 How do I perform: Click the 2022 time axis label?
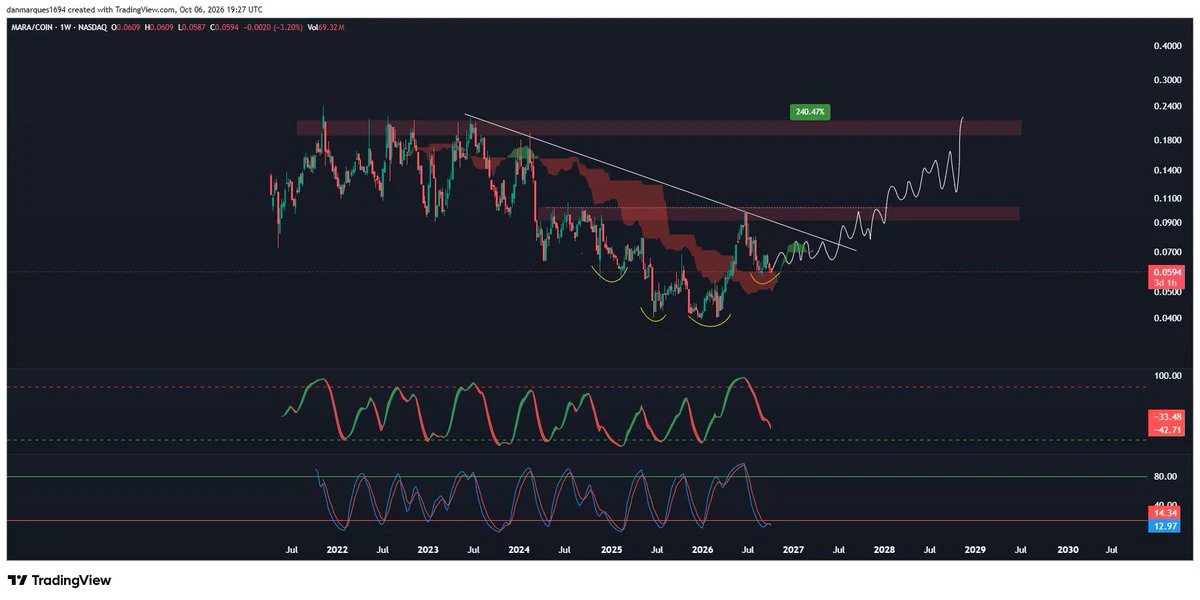tap(337, 550)
